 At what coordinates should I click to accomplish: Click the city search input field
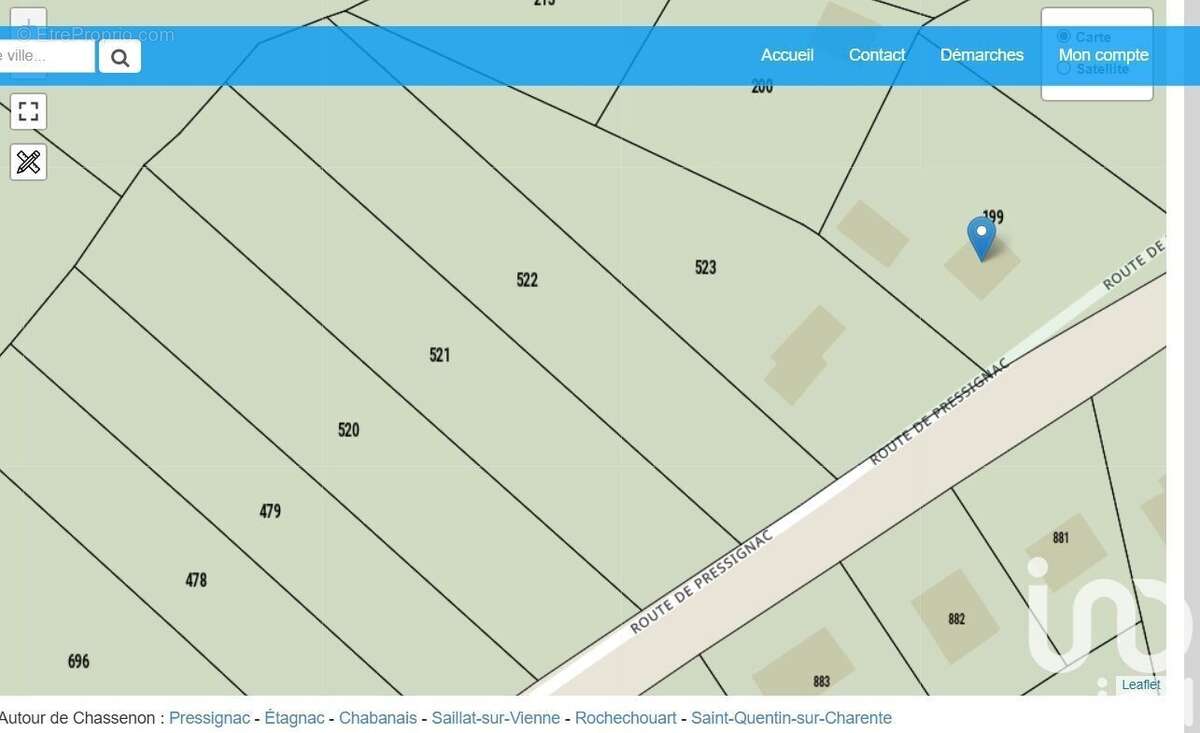(x=45, y=56)
